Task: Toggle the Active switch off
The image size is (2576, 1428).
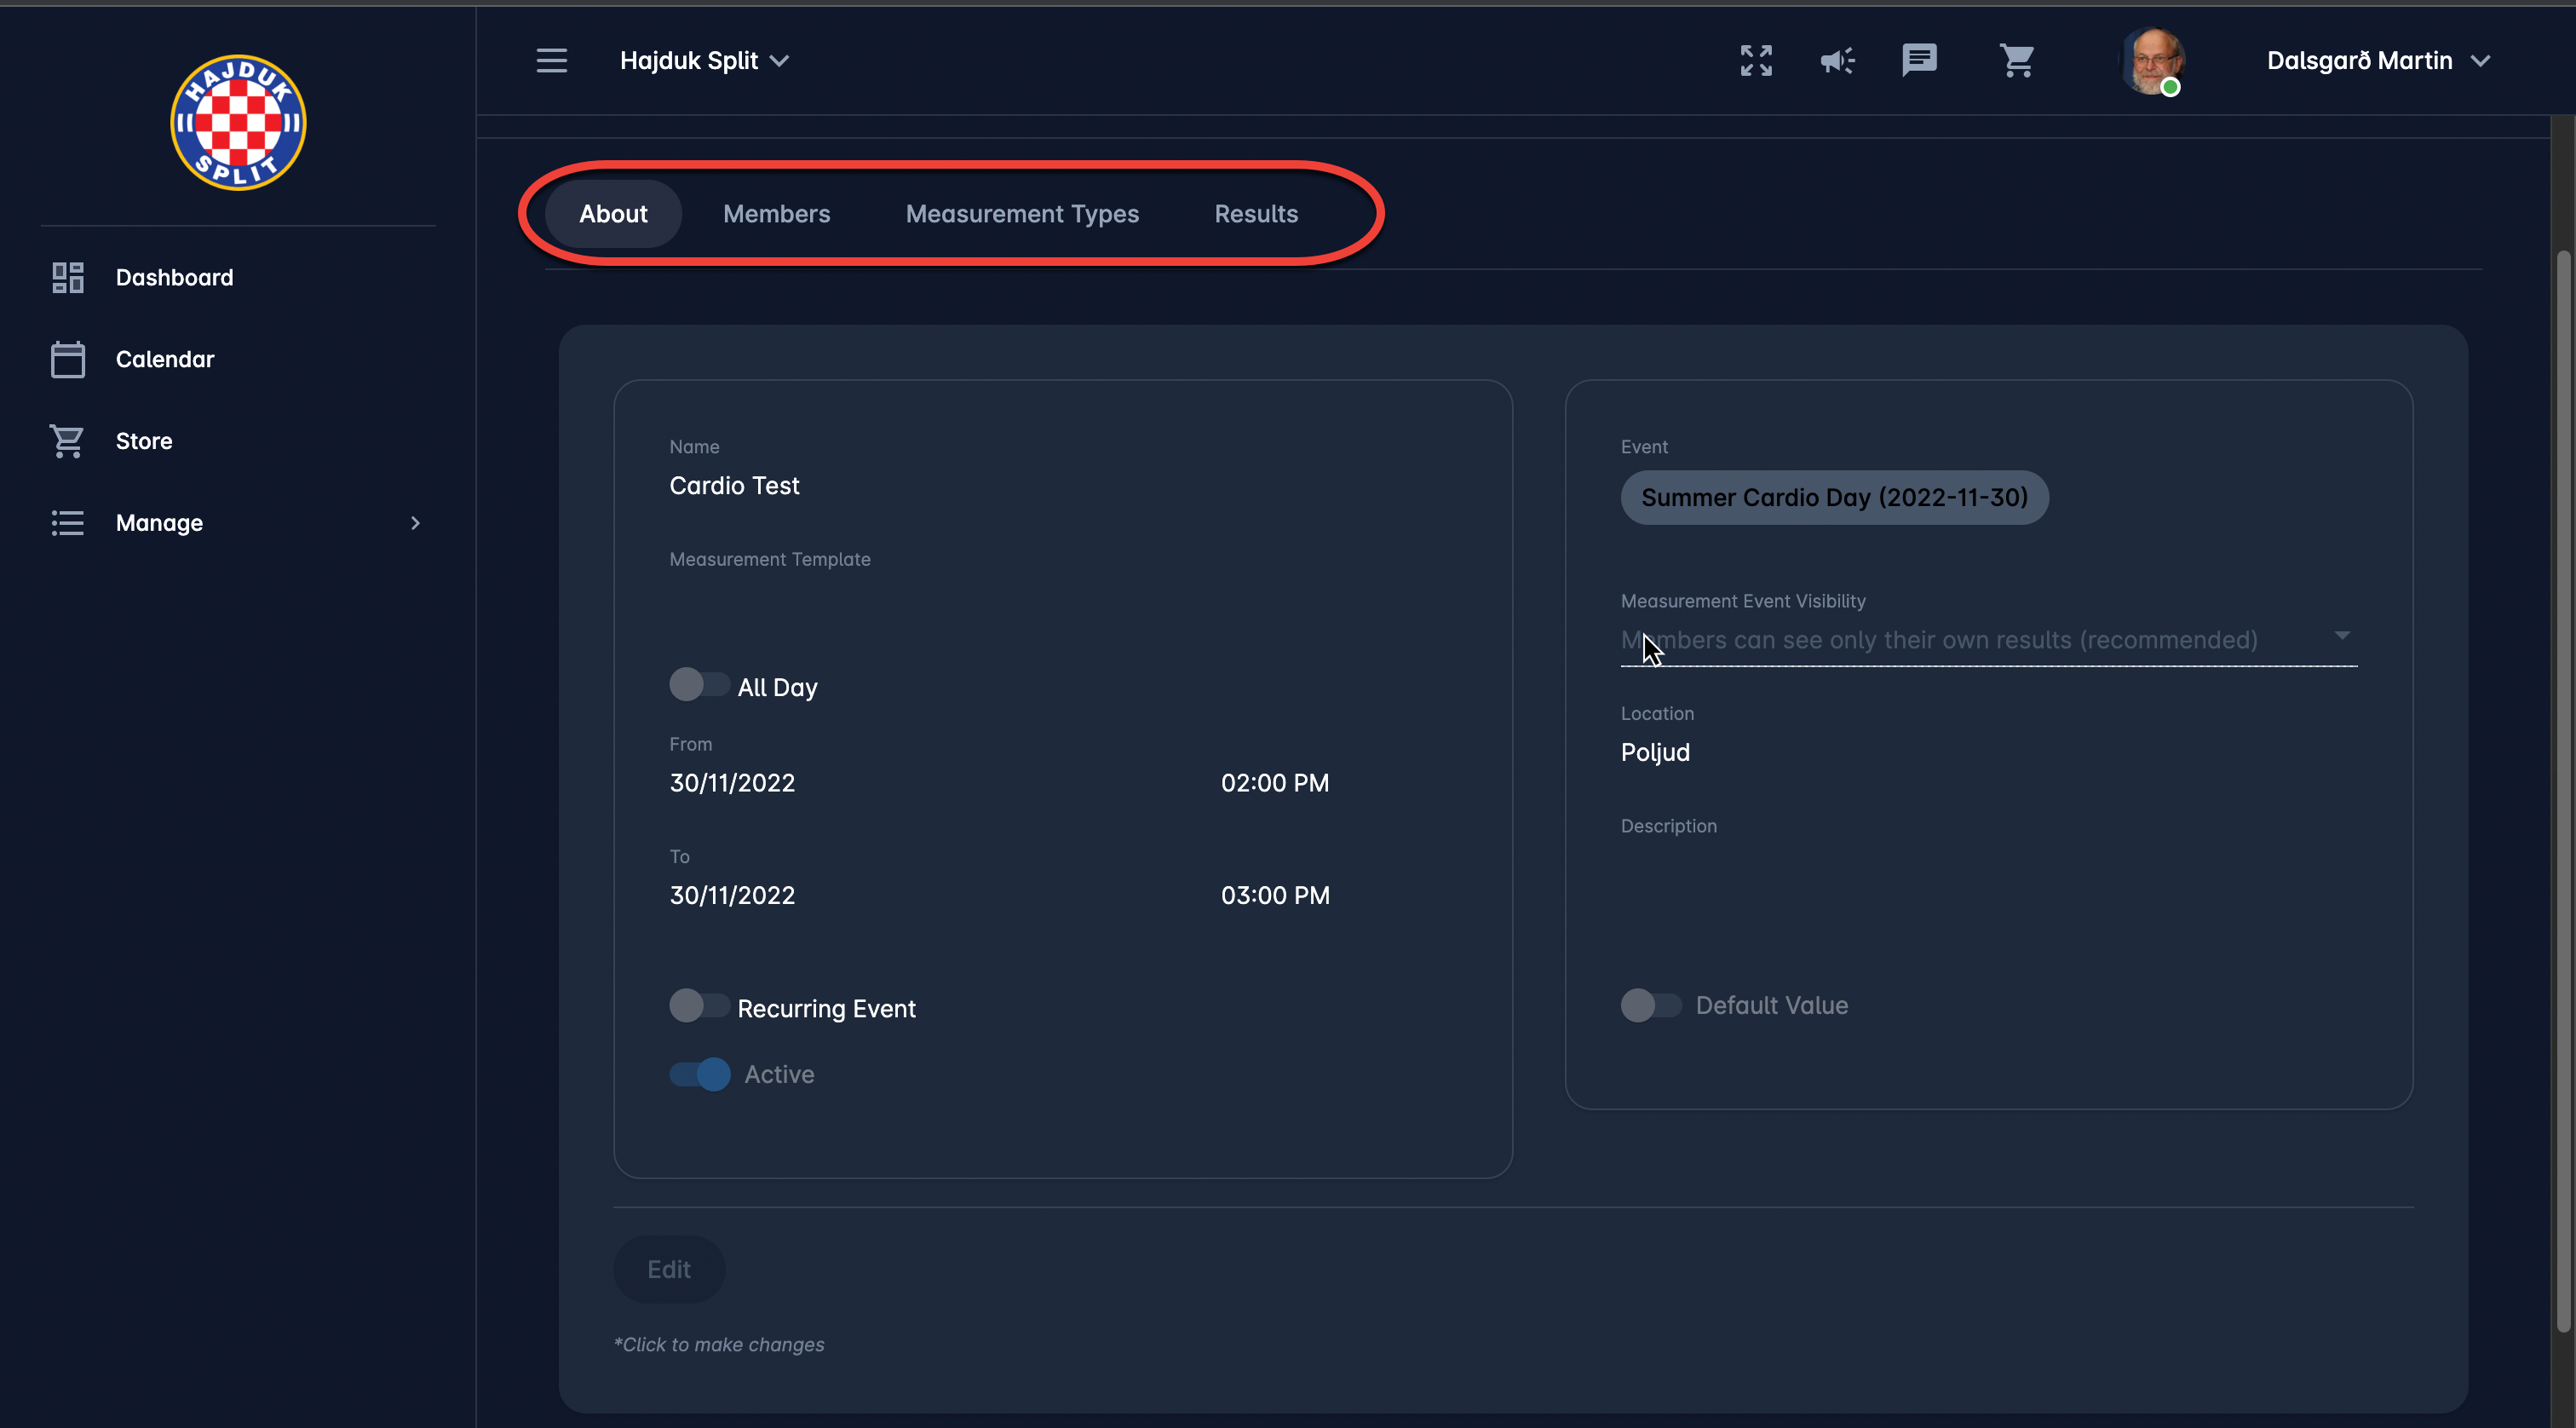Action: pyautogui.click(x=700, y=1074)
